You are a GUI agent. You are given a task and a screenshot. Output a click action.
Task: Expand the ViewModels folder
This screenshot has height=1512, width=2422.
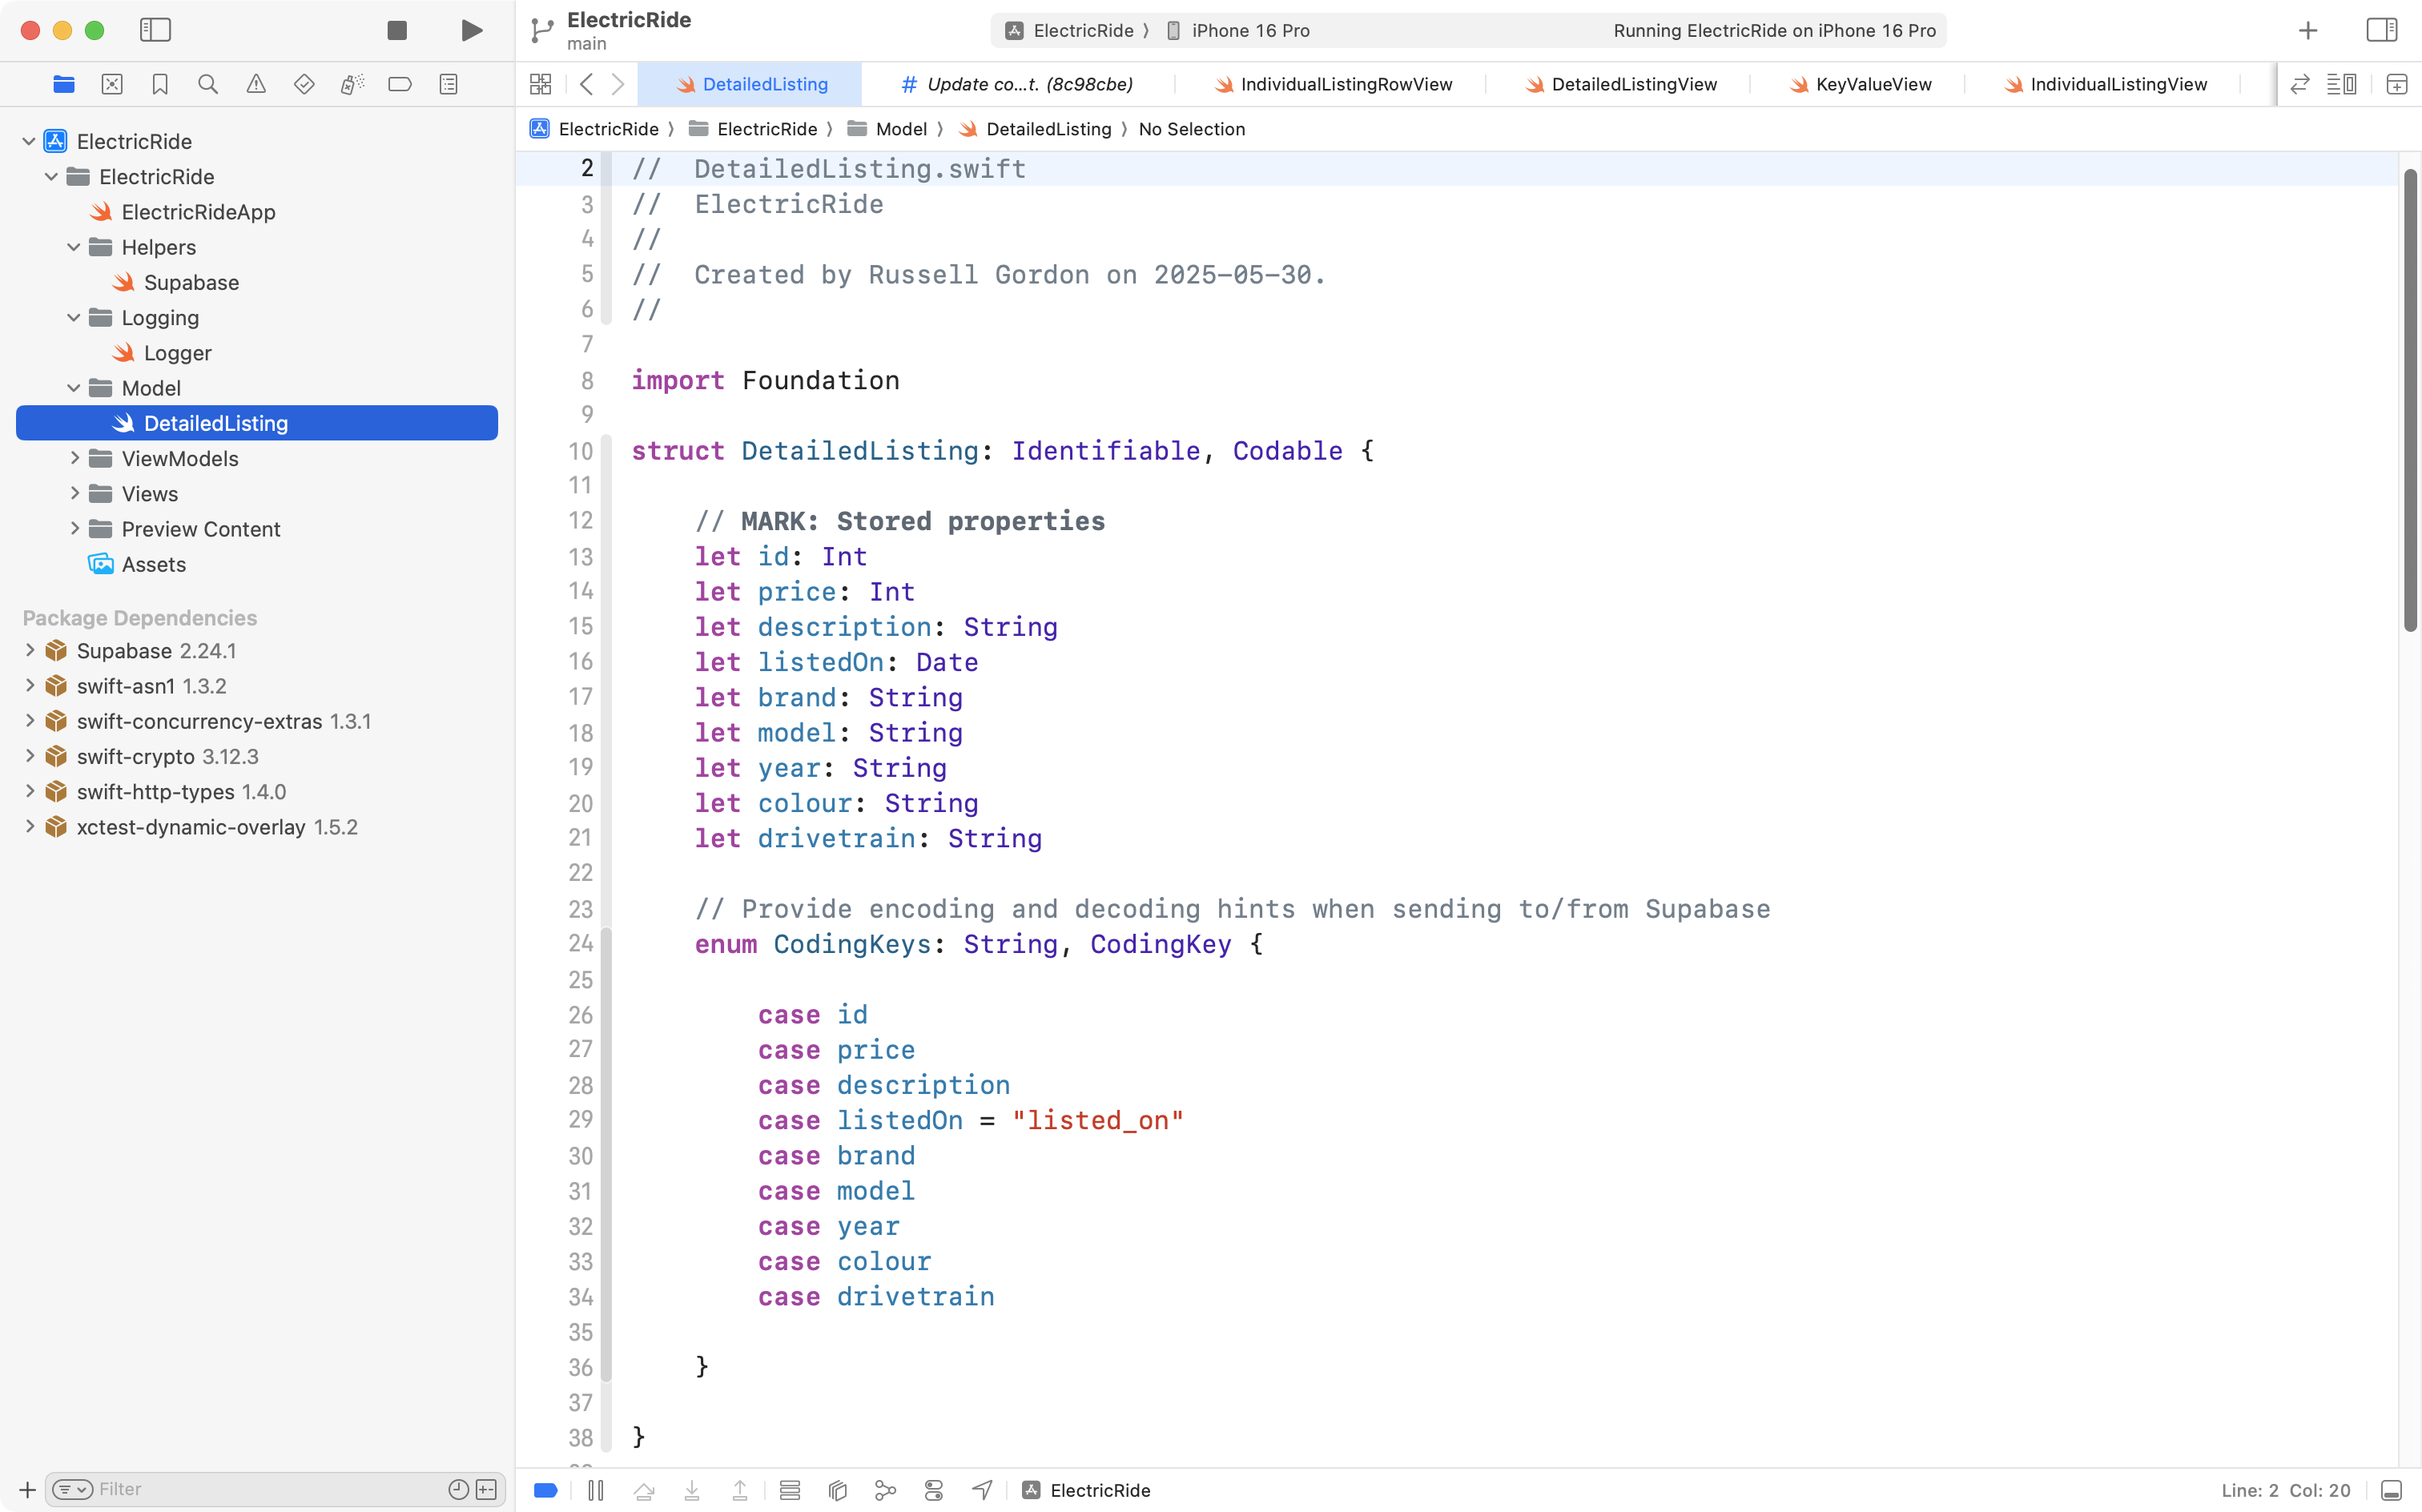(x=75, y=458)
